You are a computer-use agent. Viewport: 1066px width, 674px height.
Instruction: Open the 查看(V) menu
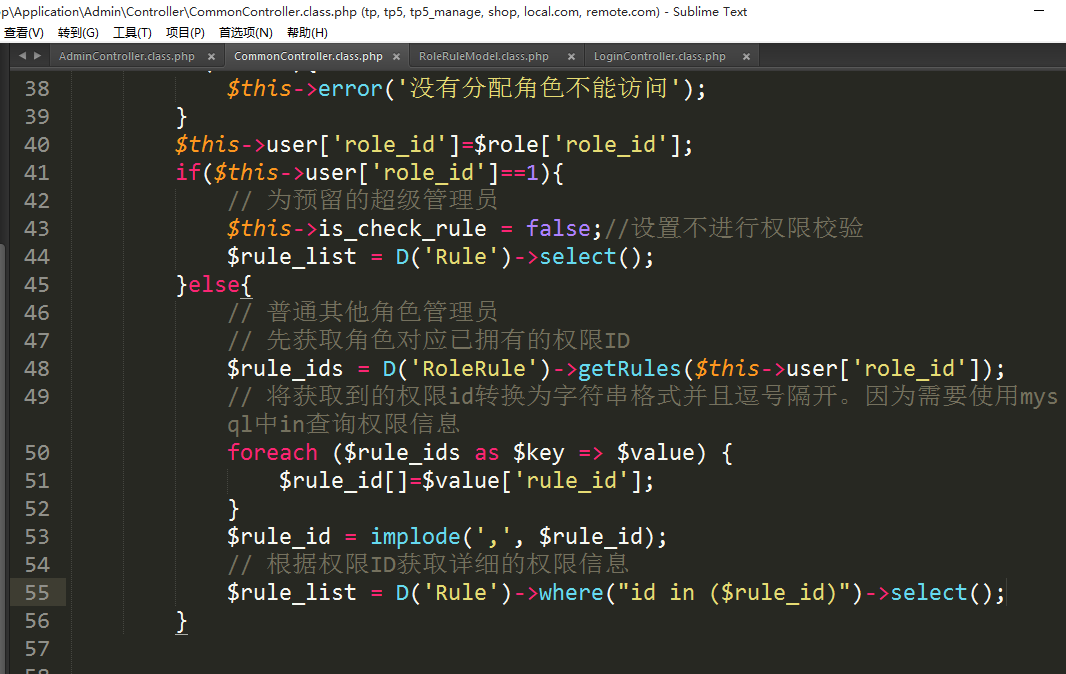click(x=24, y=33)
